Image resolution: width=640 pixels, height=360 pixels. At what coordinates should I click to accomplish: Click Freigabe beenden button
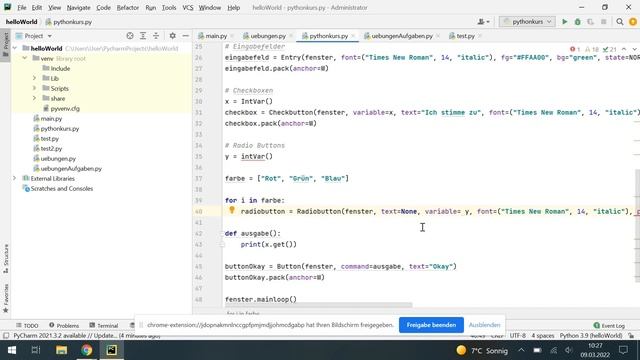point(431,325)
